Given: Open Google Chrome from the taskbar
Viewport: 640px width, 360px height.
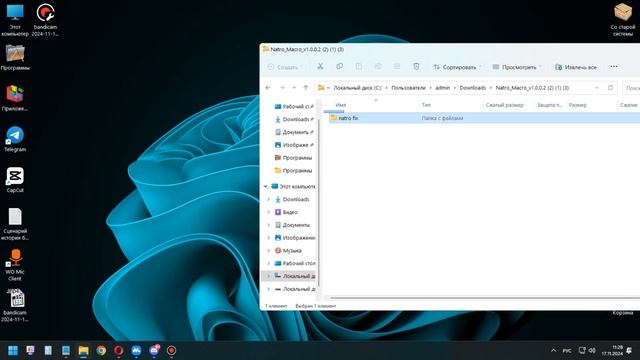Looking at the screenshot, I should [101, 350].
